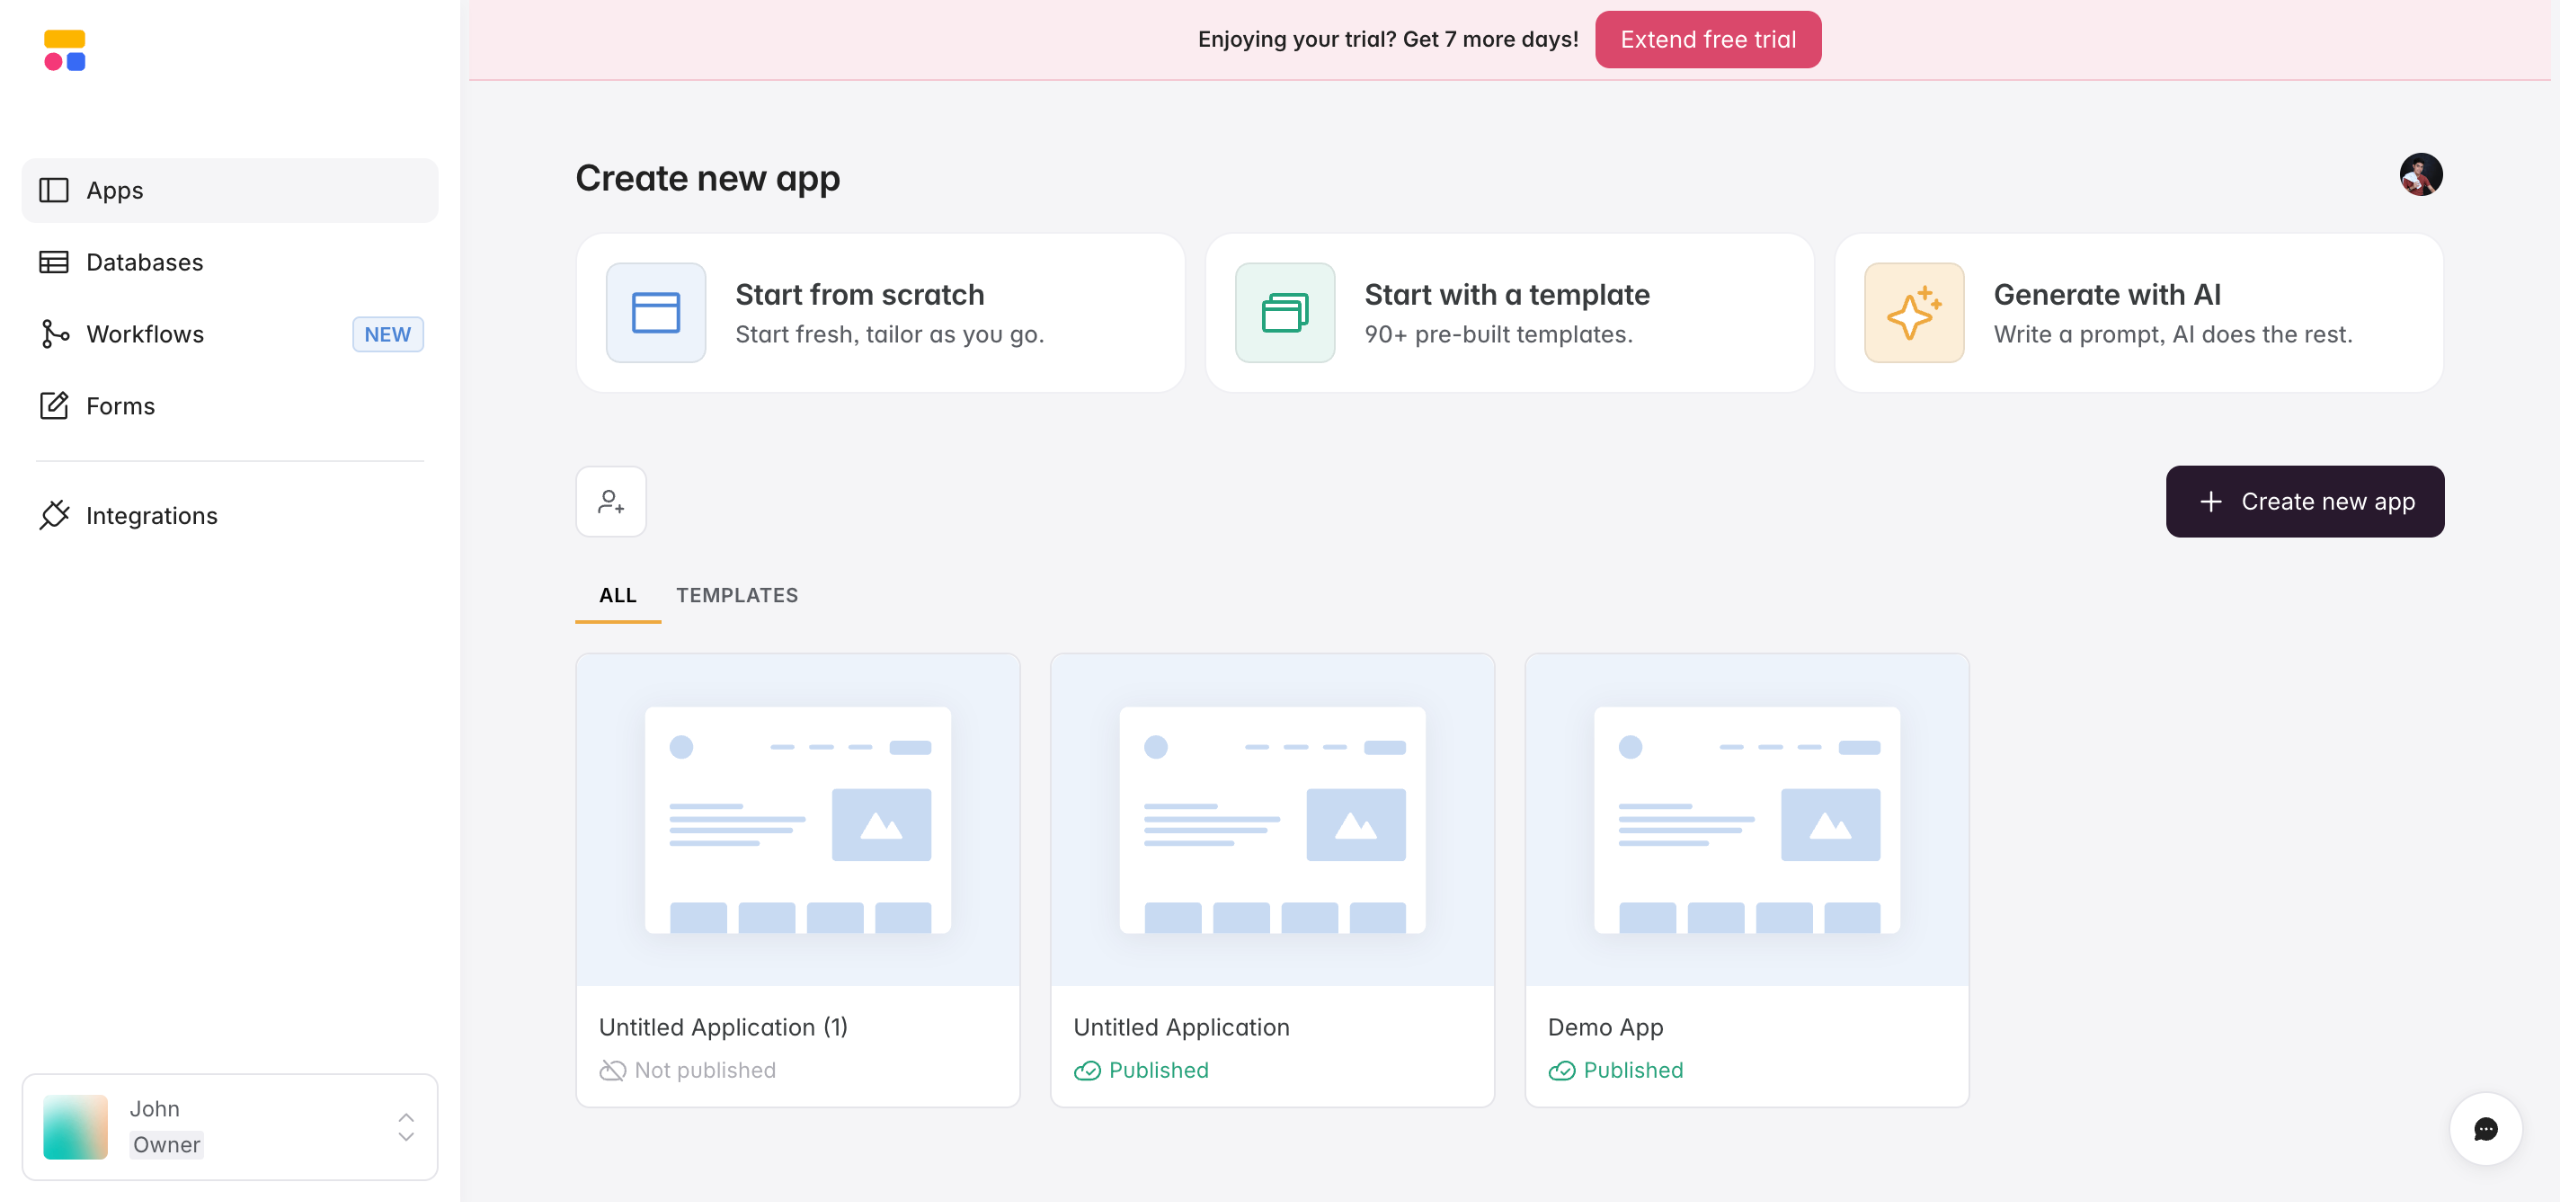2560x1202 pixels.
Task: Click the Softr logo icon
Action: (x=65, y=50)
